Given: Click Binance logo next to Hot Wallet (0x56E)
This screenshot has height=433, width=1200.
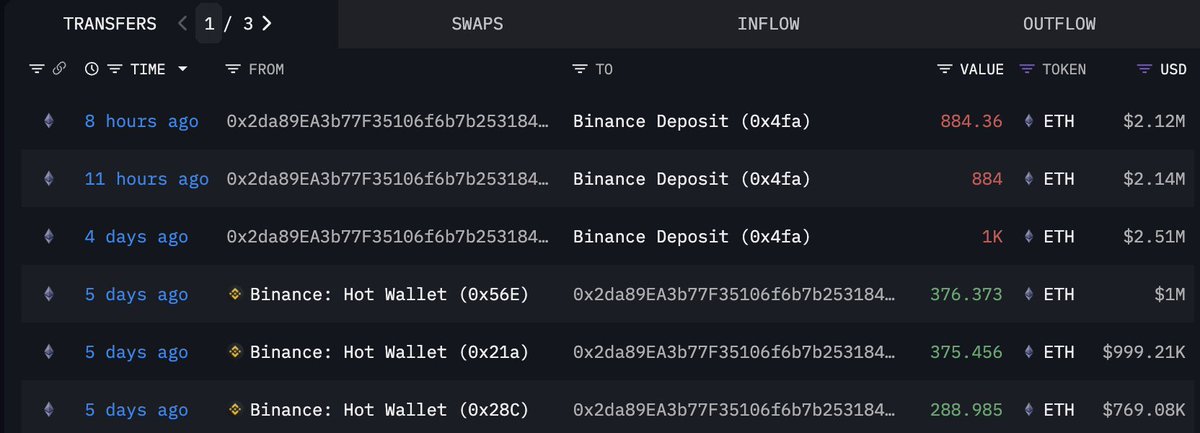Looking at the screenshot, I should click(x=236, y=294).
